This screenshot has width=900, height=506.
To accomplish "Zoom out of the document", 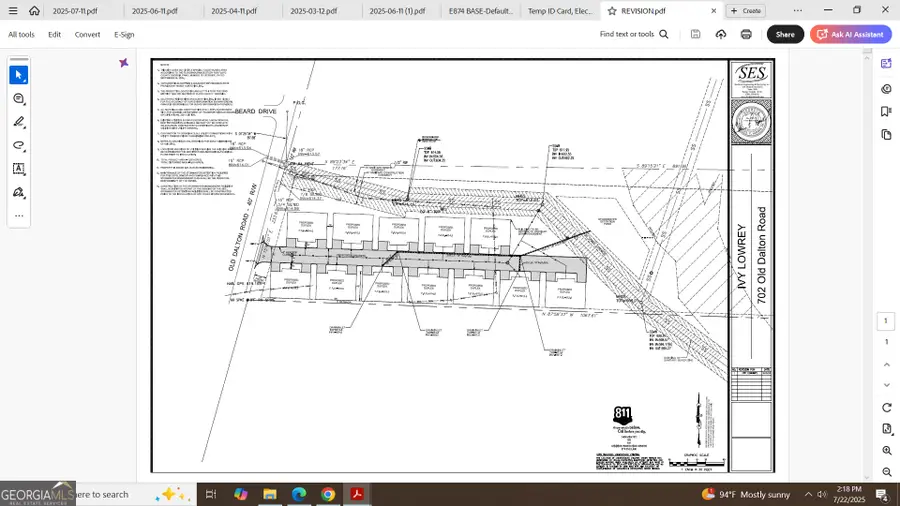I will pyautogui.click(x=886, y=472).
